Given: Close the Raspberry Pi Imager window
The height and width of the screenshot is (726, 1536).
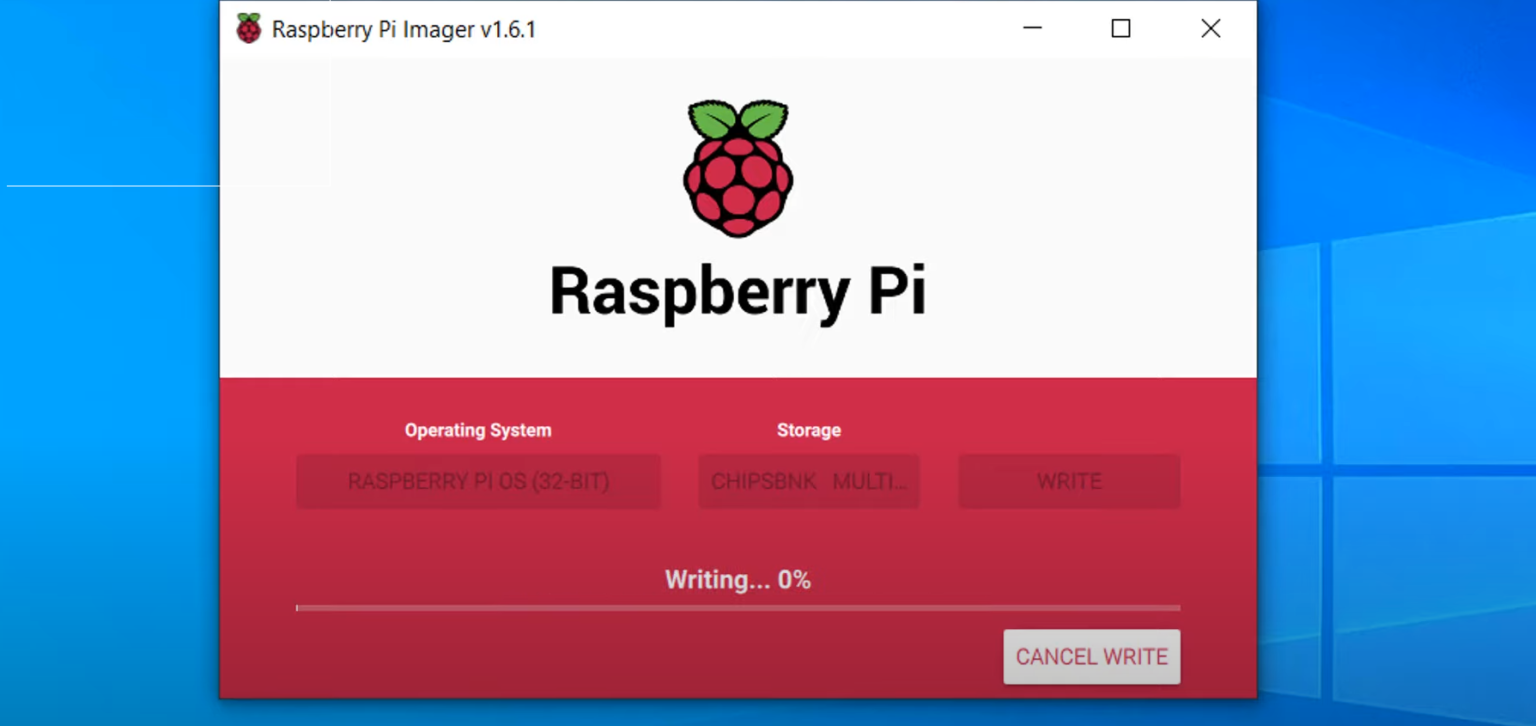Looking at the screenshot, I should pos(1210,29).
